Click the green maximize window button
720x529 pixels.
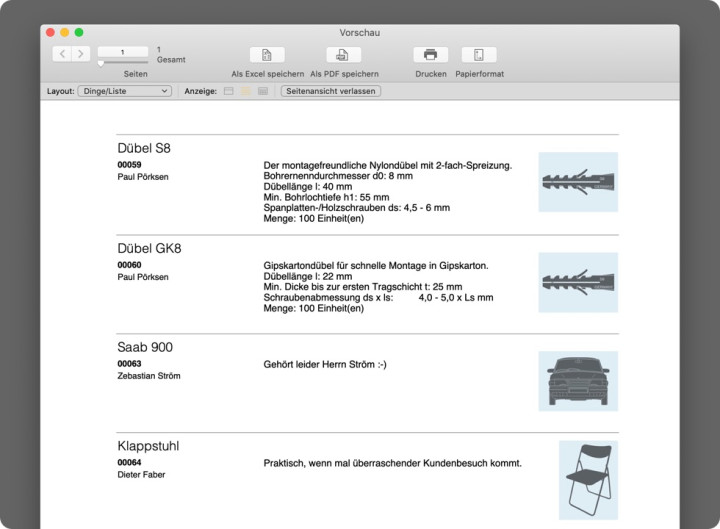click(x=79, y=32)
